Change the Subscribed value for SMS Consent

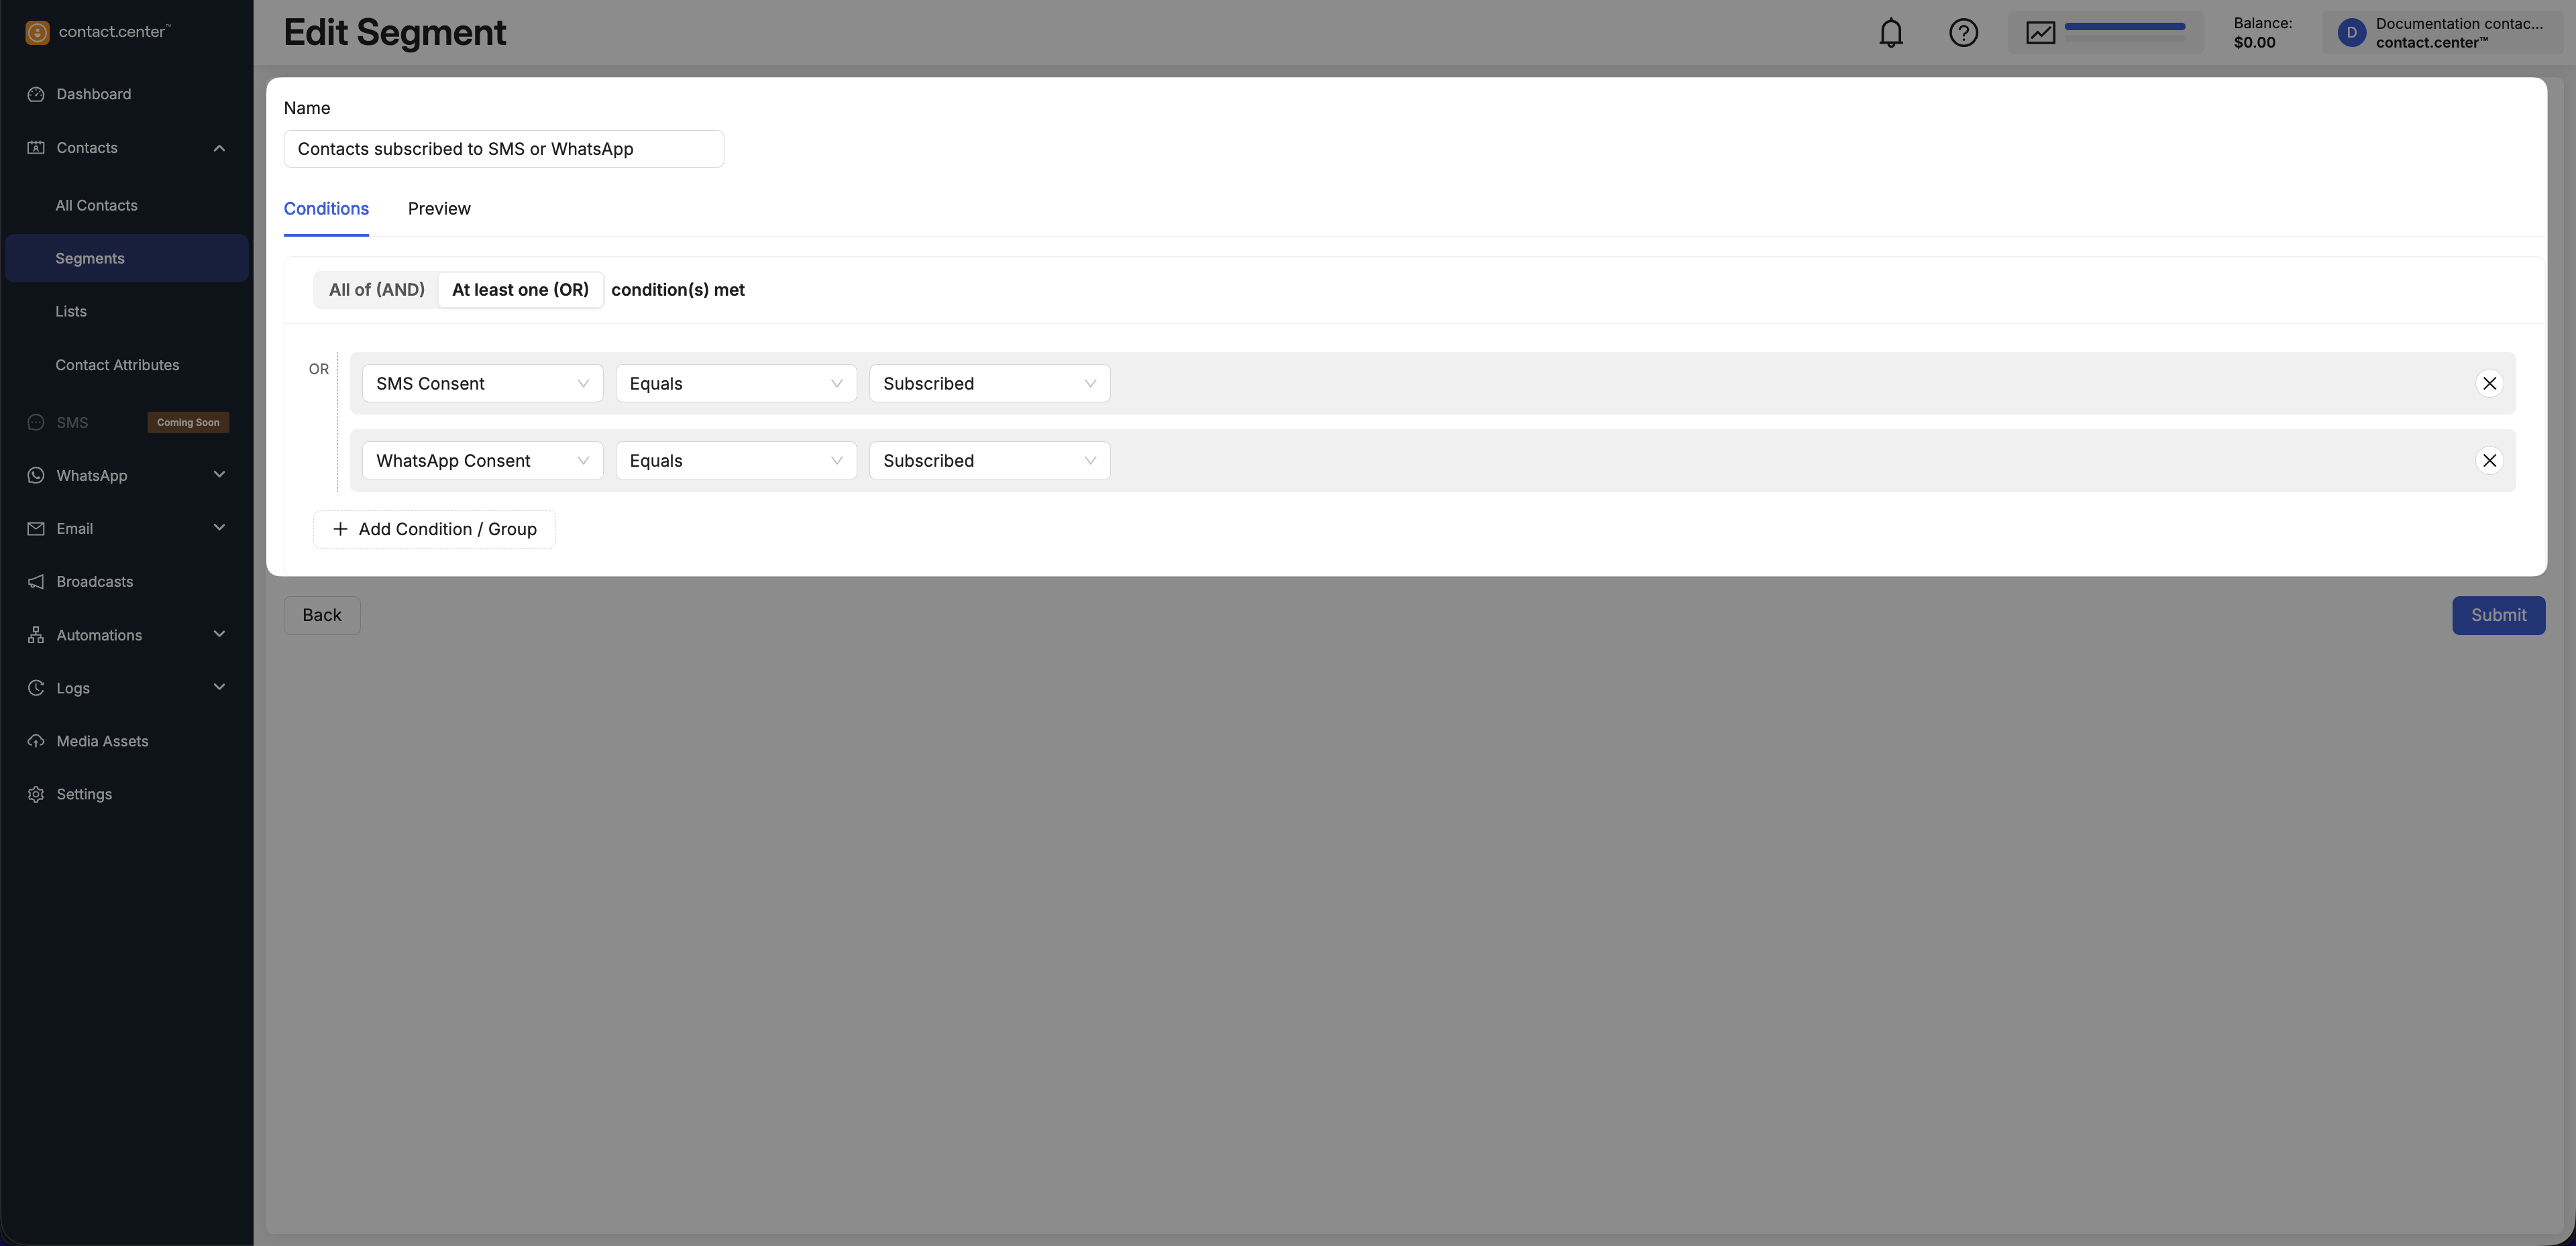[988, 384]
